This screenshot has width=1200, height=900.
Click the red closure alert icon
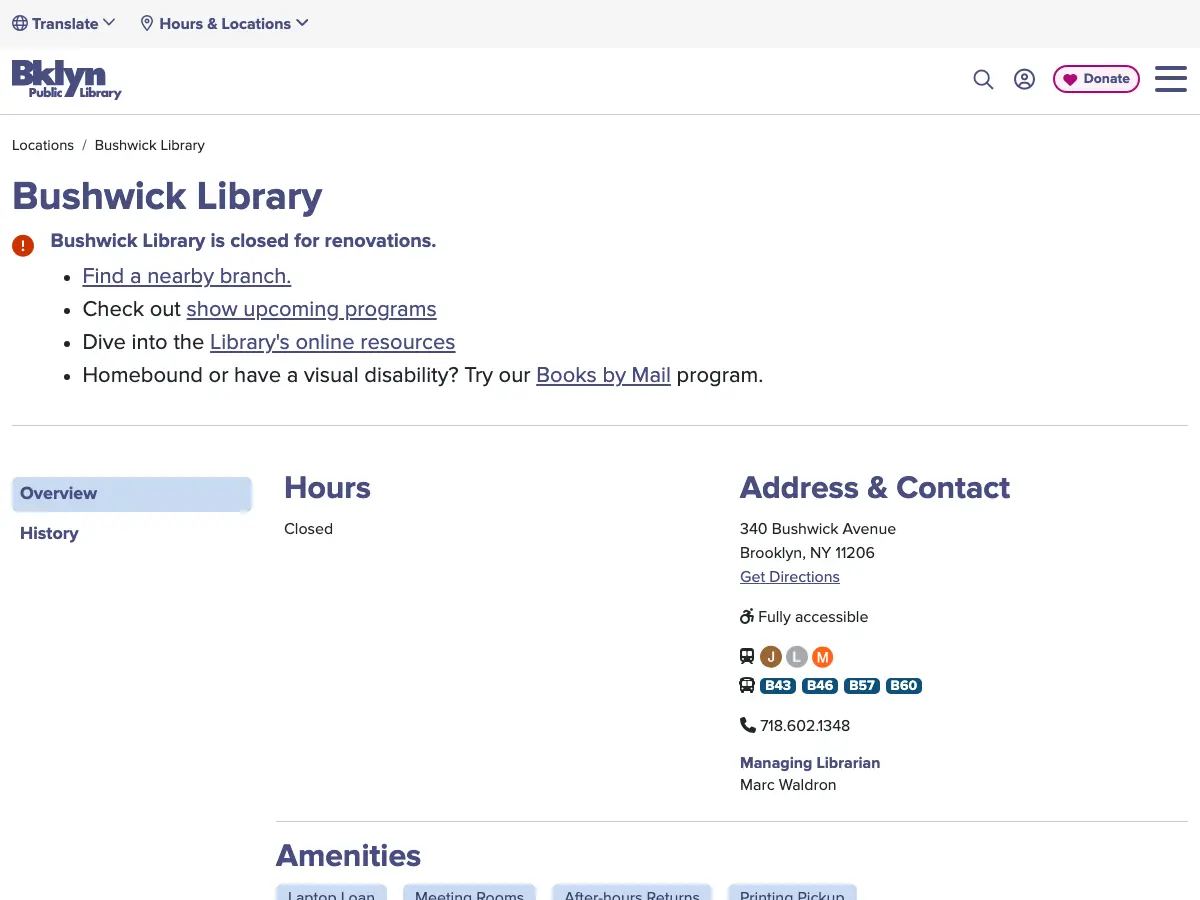point(23,245)
